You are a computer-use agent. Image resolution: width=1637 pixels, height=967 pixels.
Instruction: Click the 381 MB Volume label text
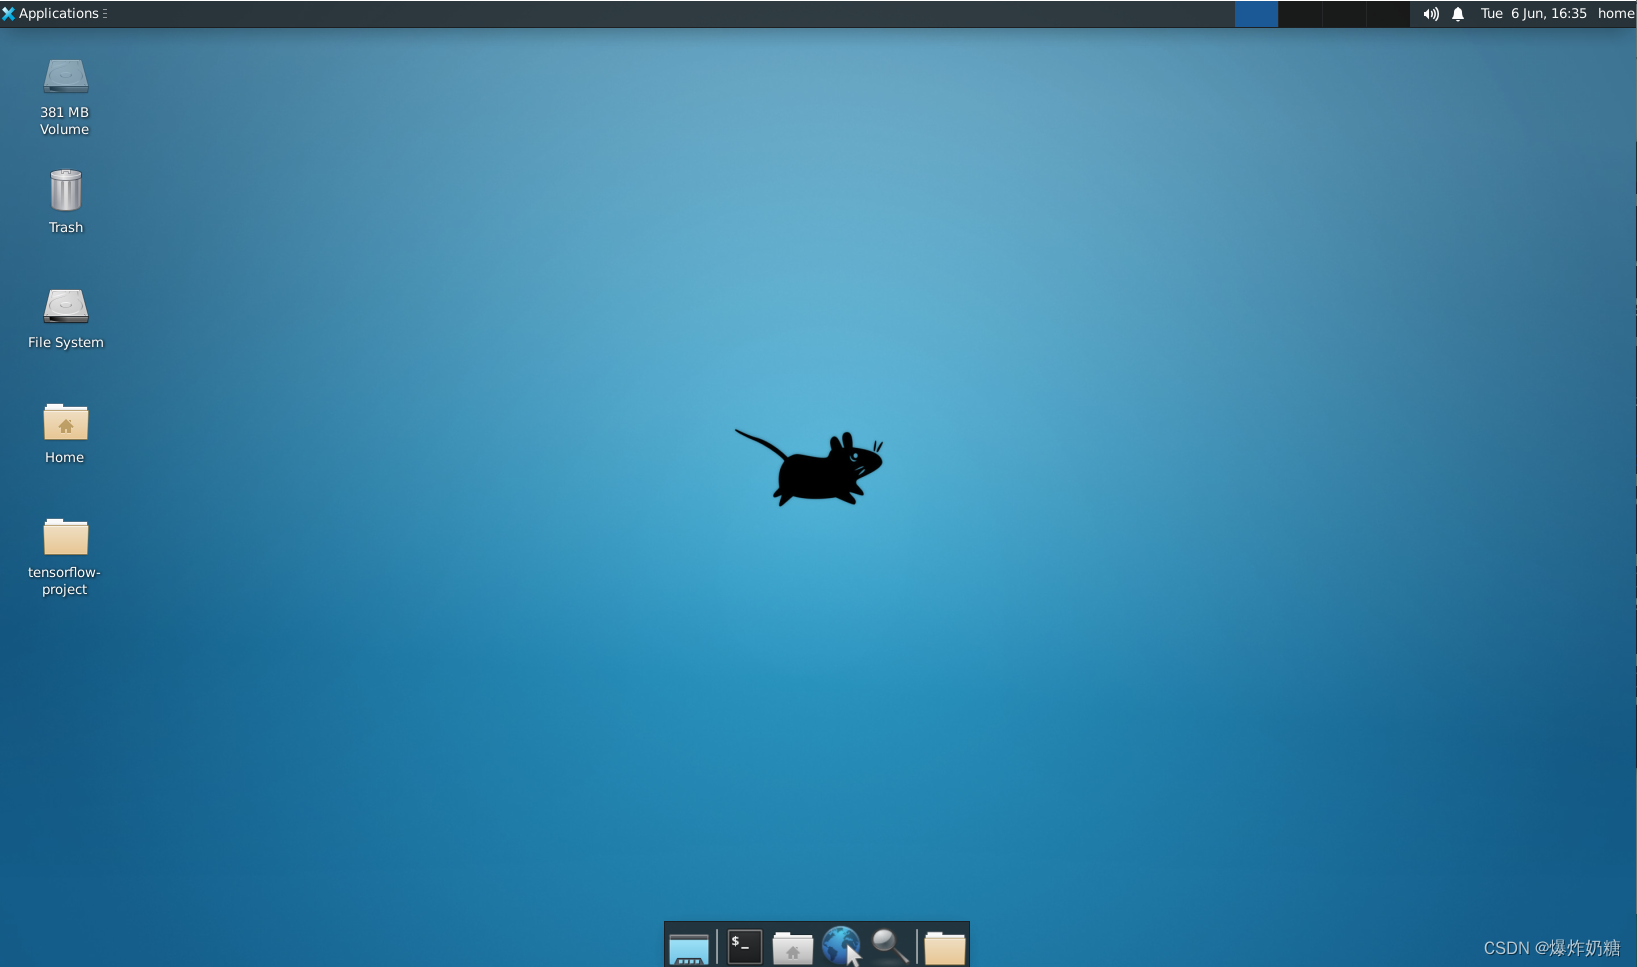(x=65, y=121)
